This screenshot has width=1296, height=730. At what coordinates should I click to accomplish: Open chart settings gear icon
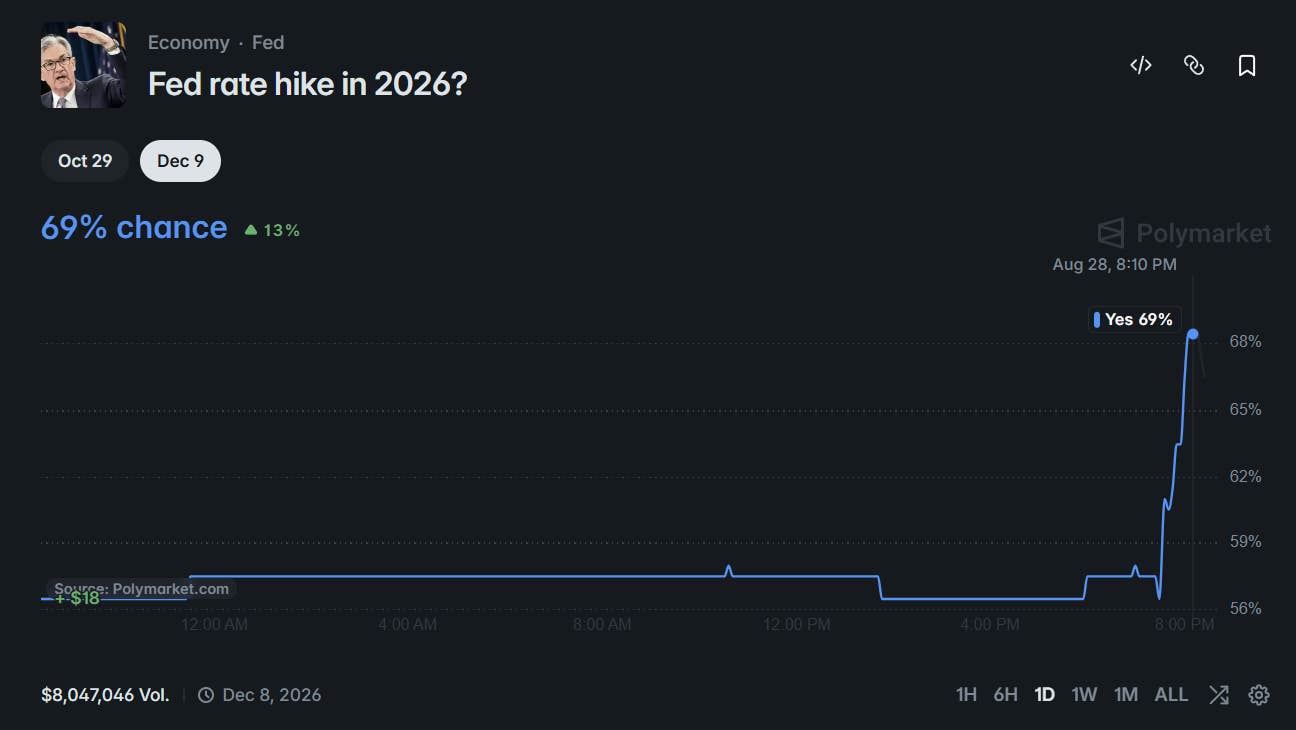(x=1259, y=695)
